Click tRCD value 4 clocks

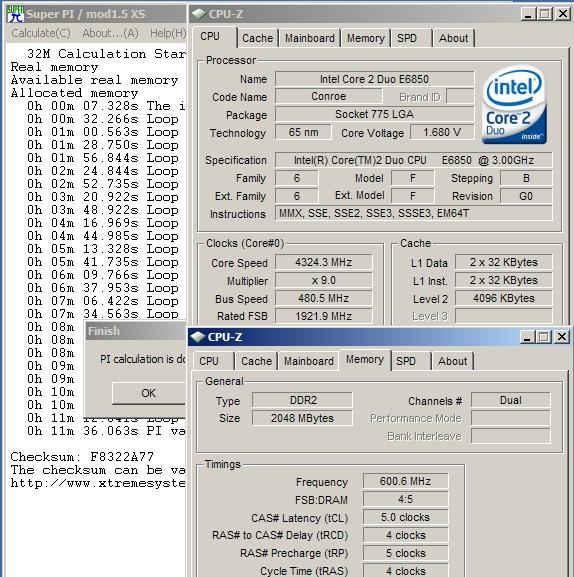point(405,535)
